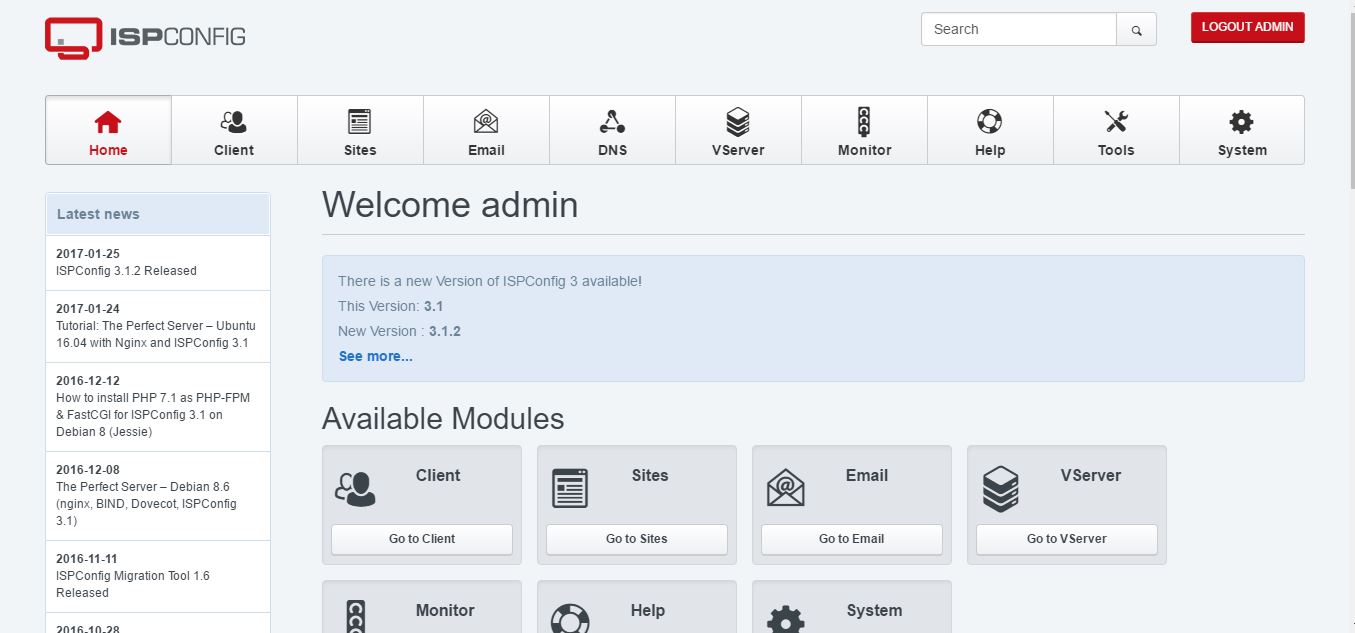Click the search magnifier button
The width and height of the screenshot is (1355, 633).
(1136, 30)
